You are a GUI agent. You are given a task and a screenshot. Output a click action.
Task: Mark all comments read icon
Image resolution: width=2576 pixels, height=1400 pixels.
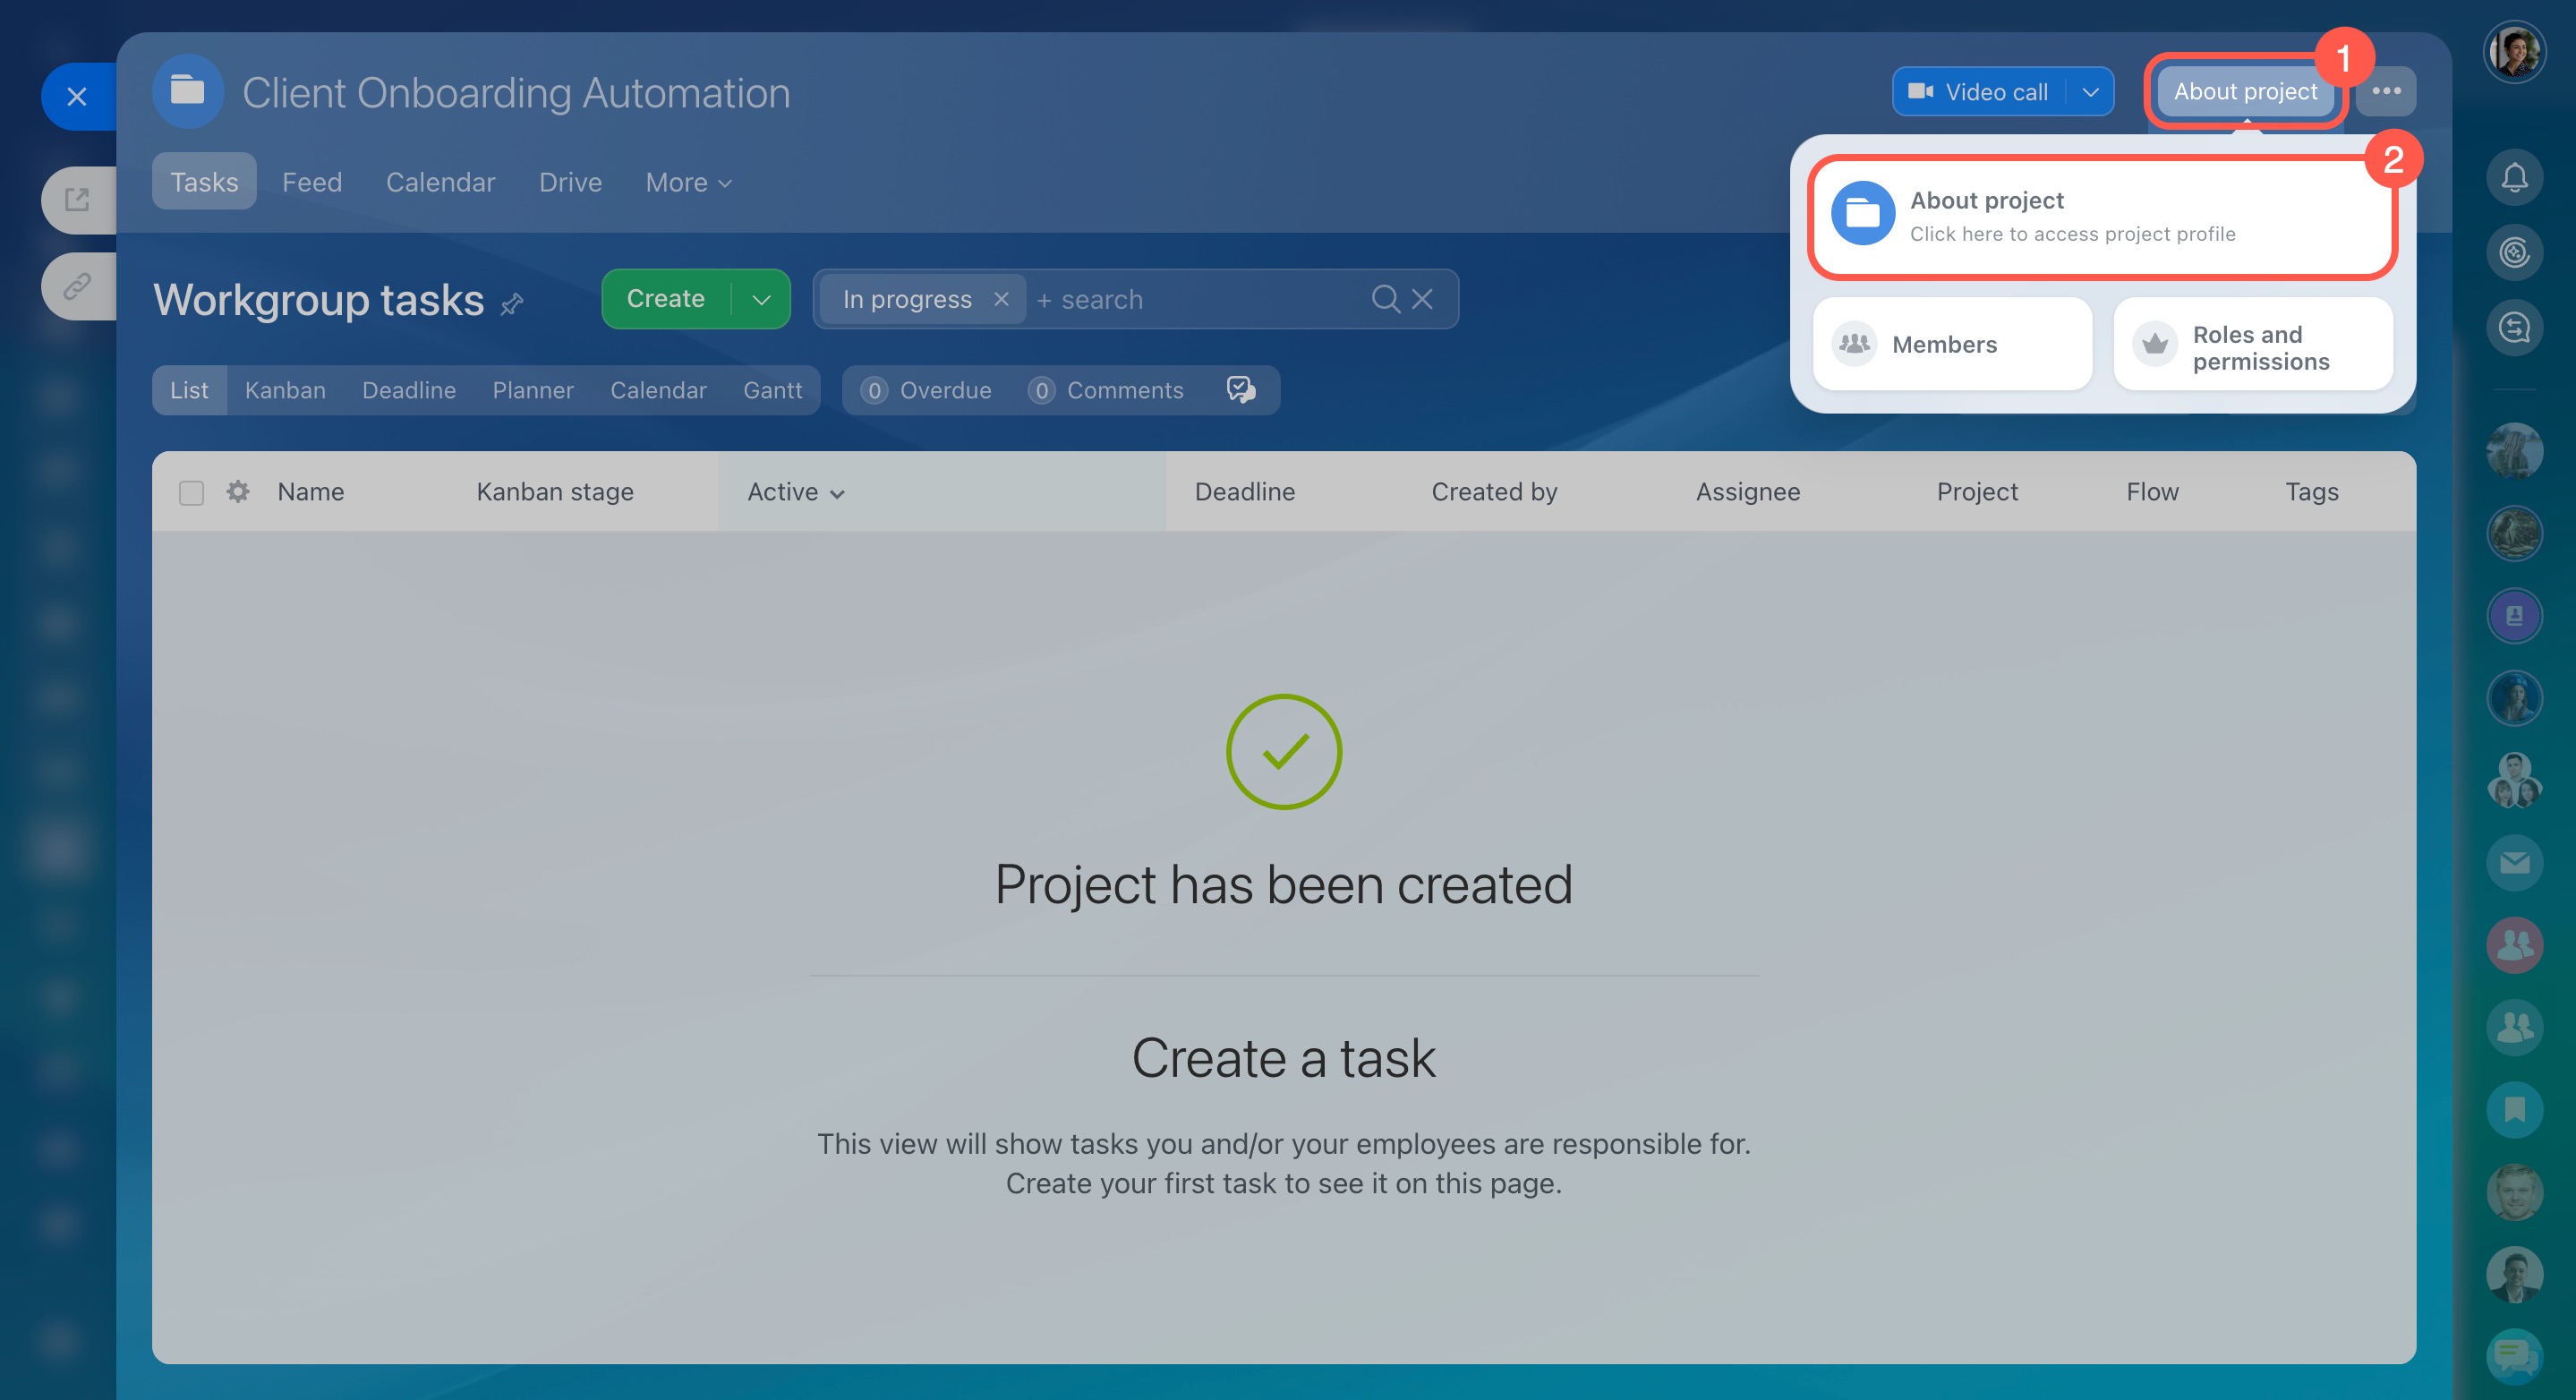click(1240, 390)
